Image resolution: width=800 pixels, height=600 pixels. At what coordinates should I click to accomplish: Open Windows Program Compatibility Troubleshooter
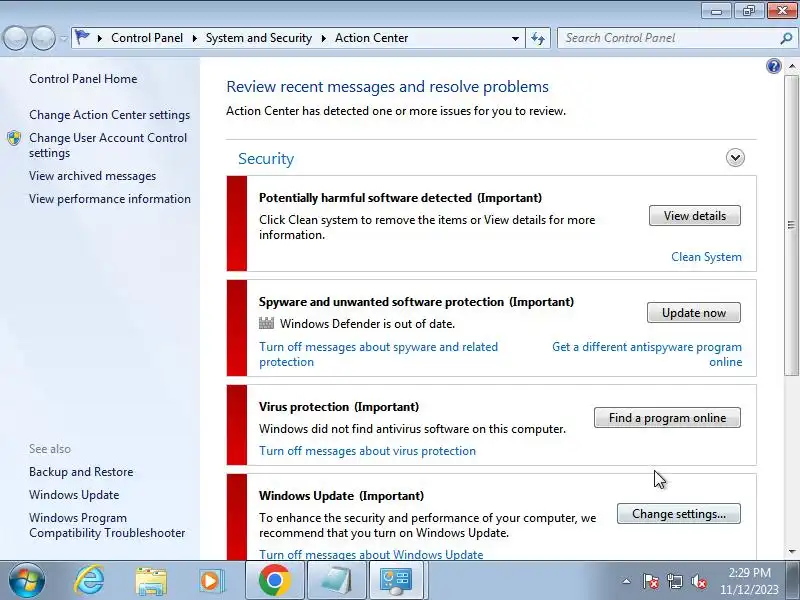pyautogui.click(x=107, y=525)
